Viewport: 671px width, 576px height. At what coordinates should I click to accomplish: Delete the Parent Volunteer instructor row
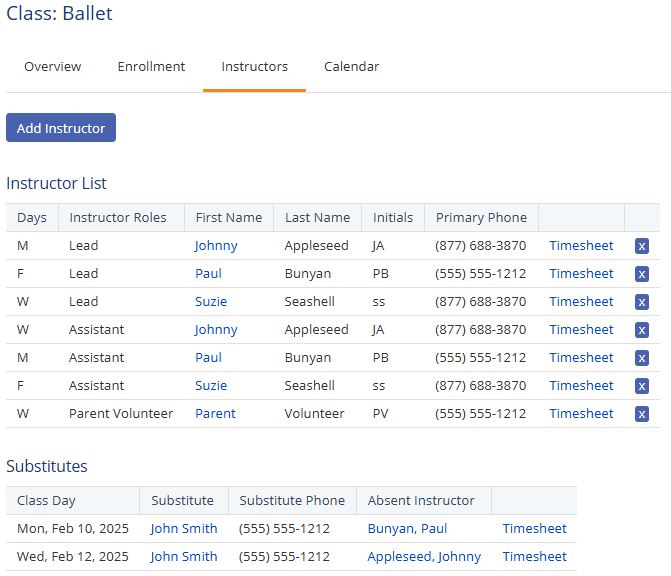point(642,414)
